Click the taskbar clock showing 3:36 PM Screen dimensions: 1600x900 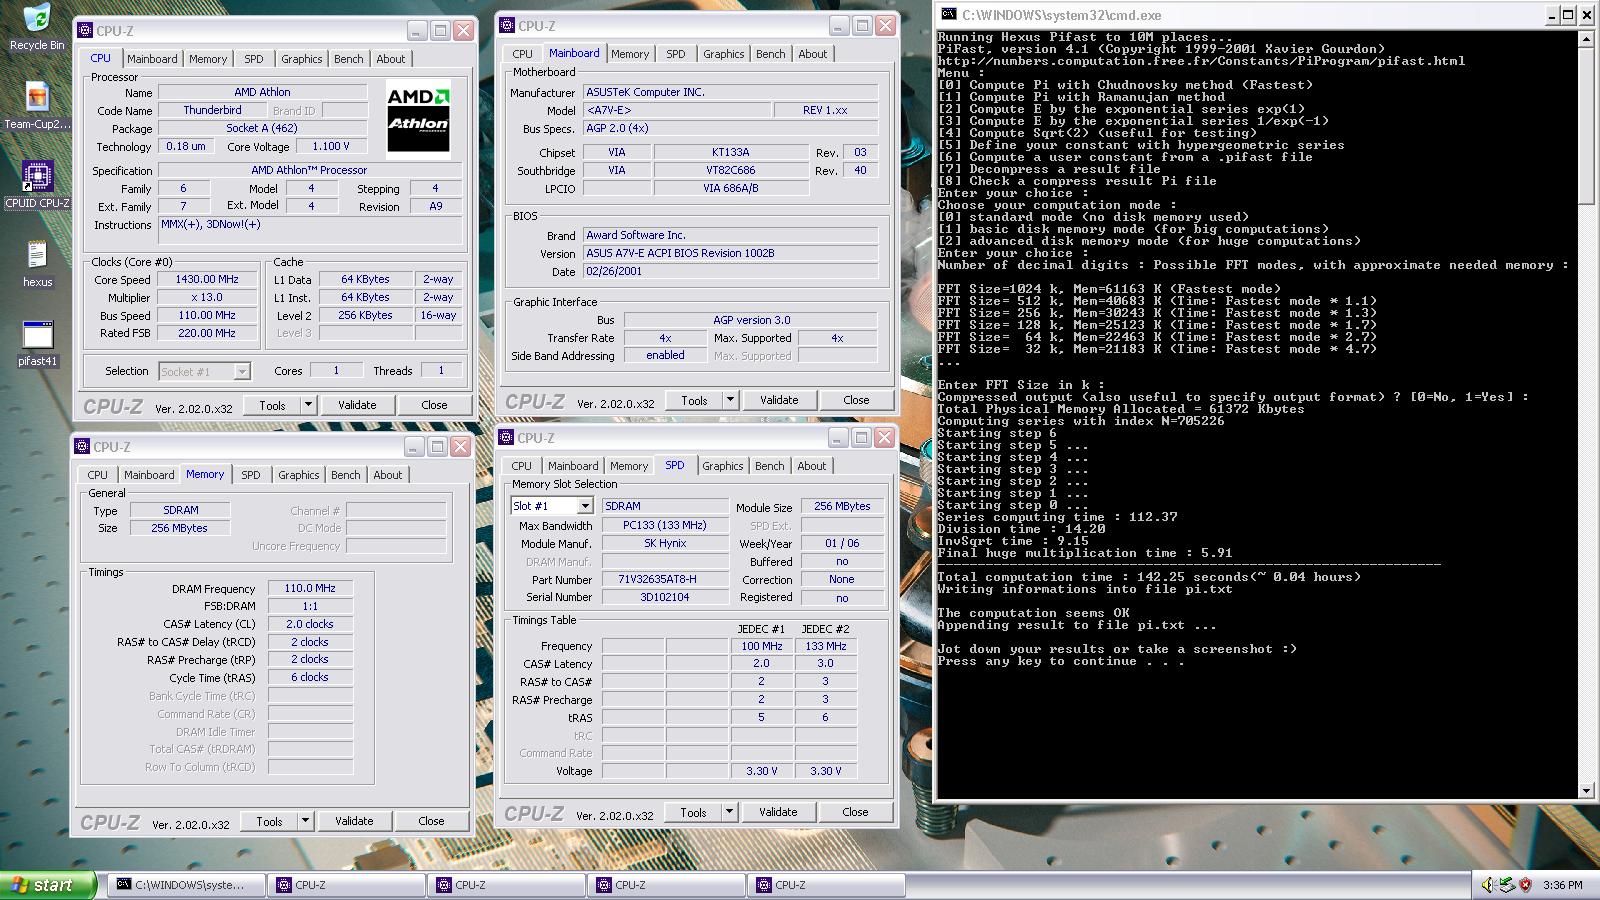pyautogui.click(x=1562, y=885)
